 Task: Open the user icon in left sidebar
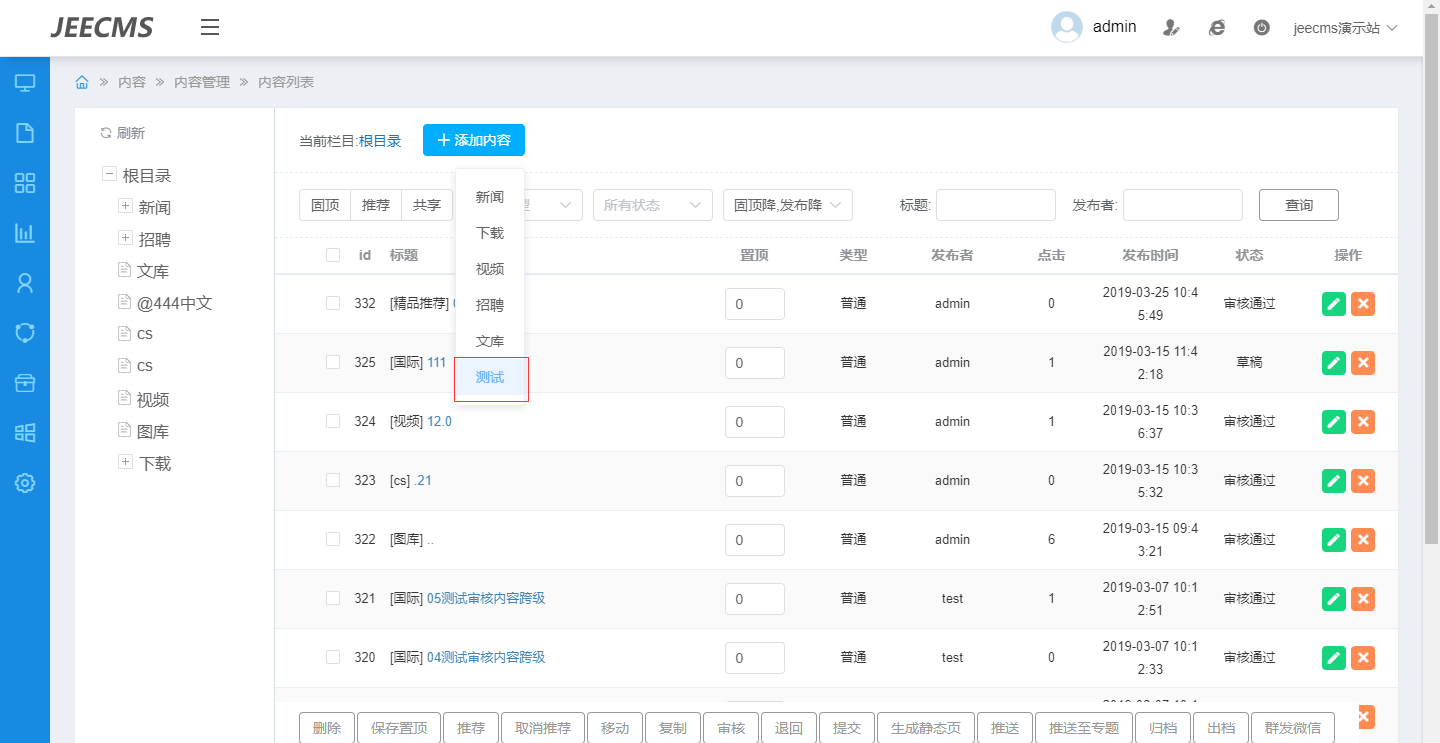click(25, 283)
